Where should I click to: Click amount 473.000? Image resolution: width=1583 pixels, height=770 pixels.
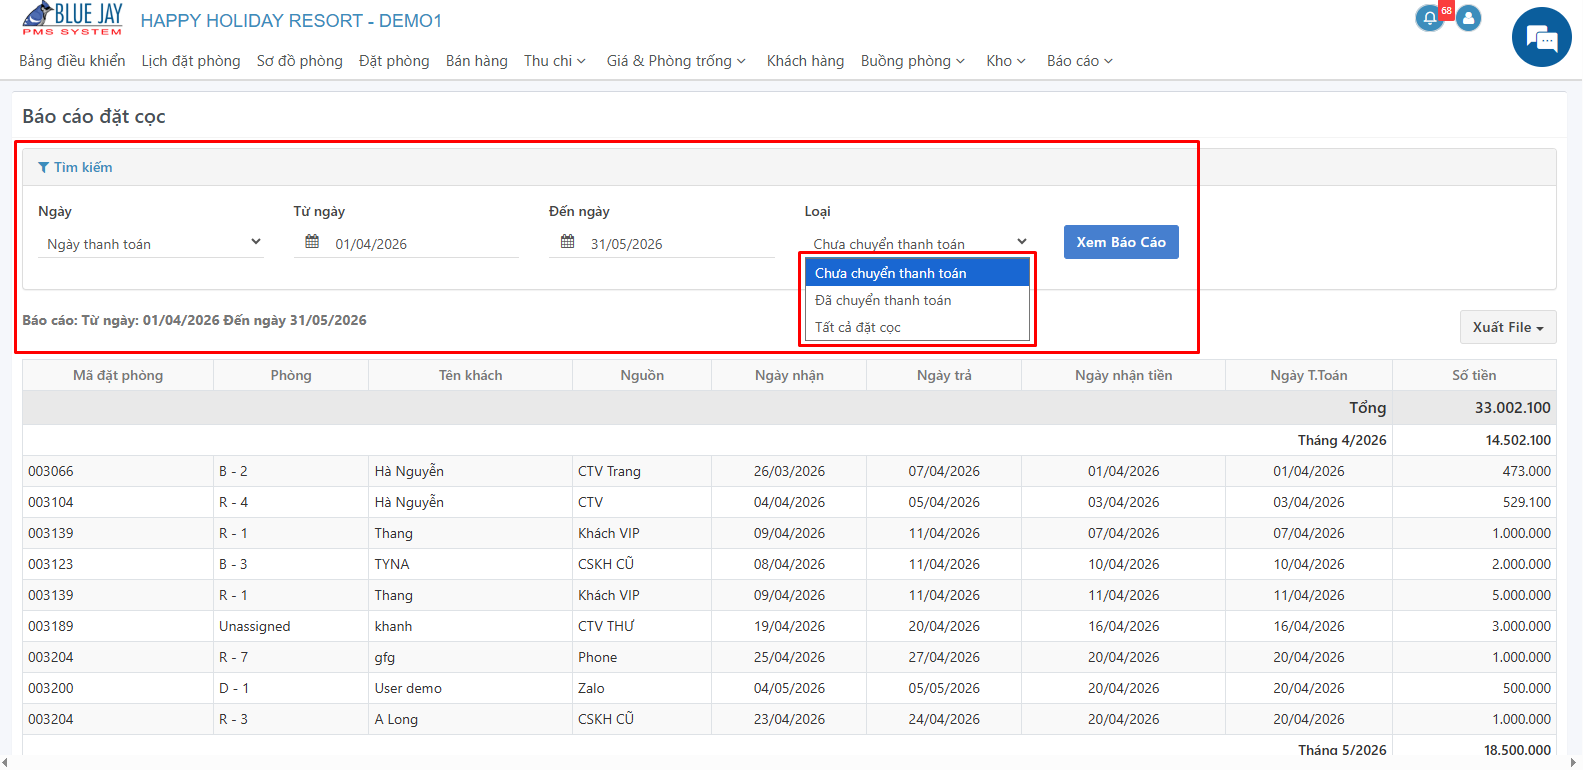point(1527,471)
